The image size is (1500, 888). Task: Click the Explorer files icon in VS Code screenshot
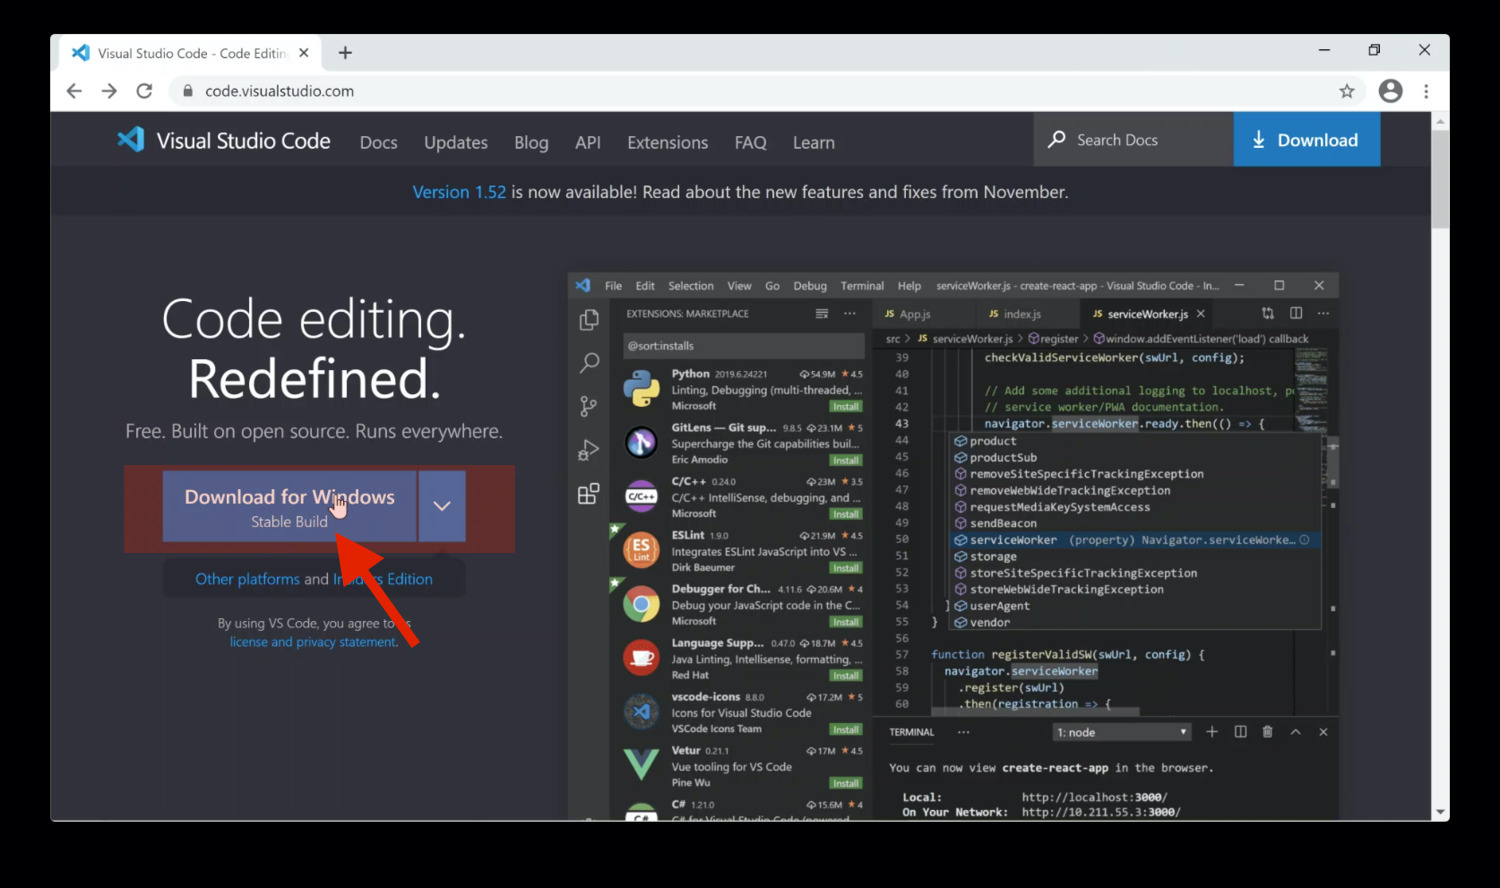589,320
